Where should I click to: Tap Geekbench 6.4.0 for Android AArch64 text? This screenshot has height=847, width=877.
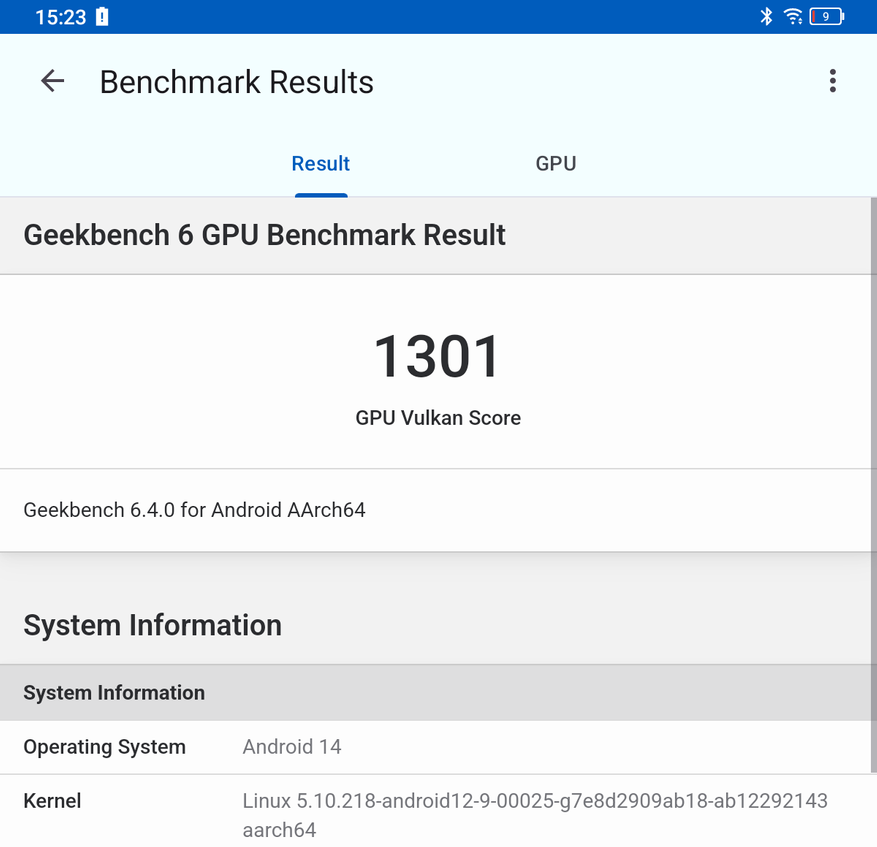pos(194,510)
